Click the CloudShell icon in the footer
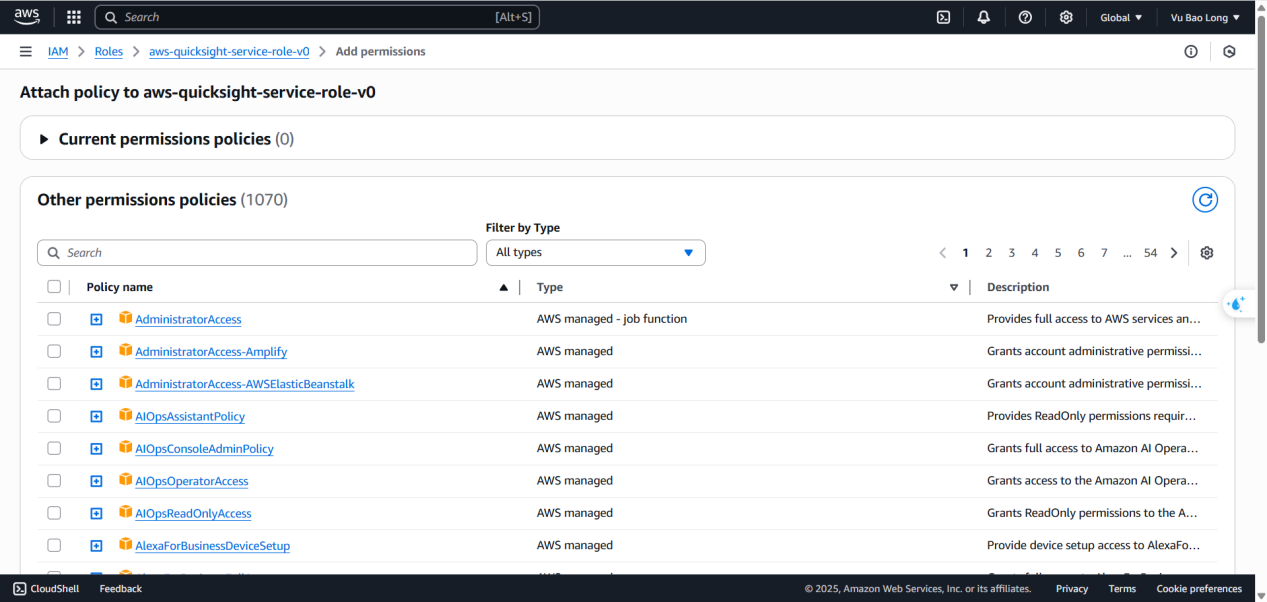Image resolution: width=1267 pixels, height=602 pixels. [19, 589]
